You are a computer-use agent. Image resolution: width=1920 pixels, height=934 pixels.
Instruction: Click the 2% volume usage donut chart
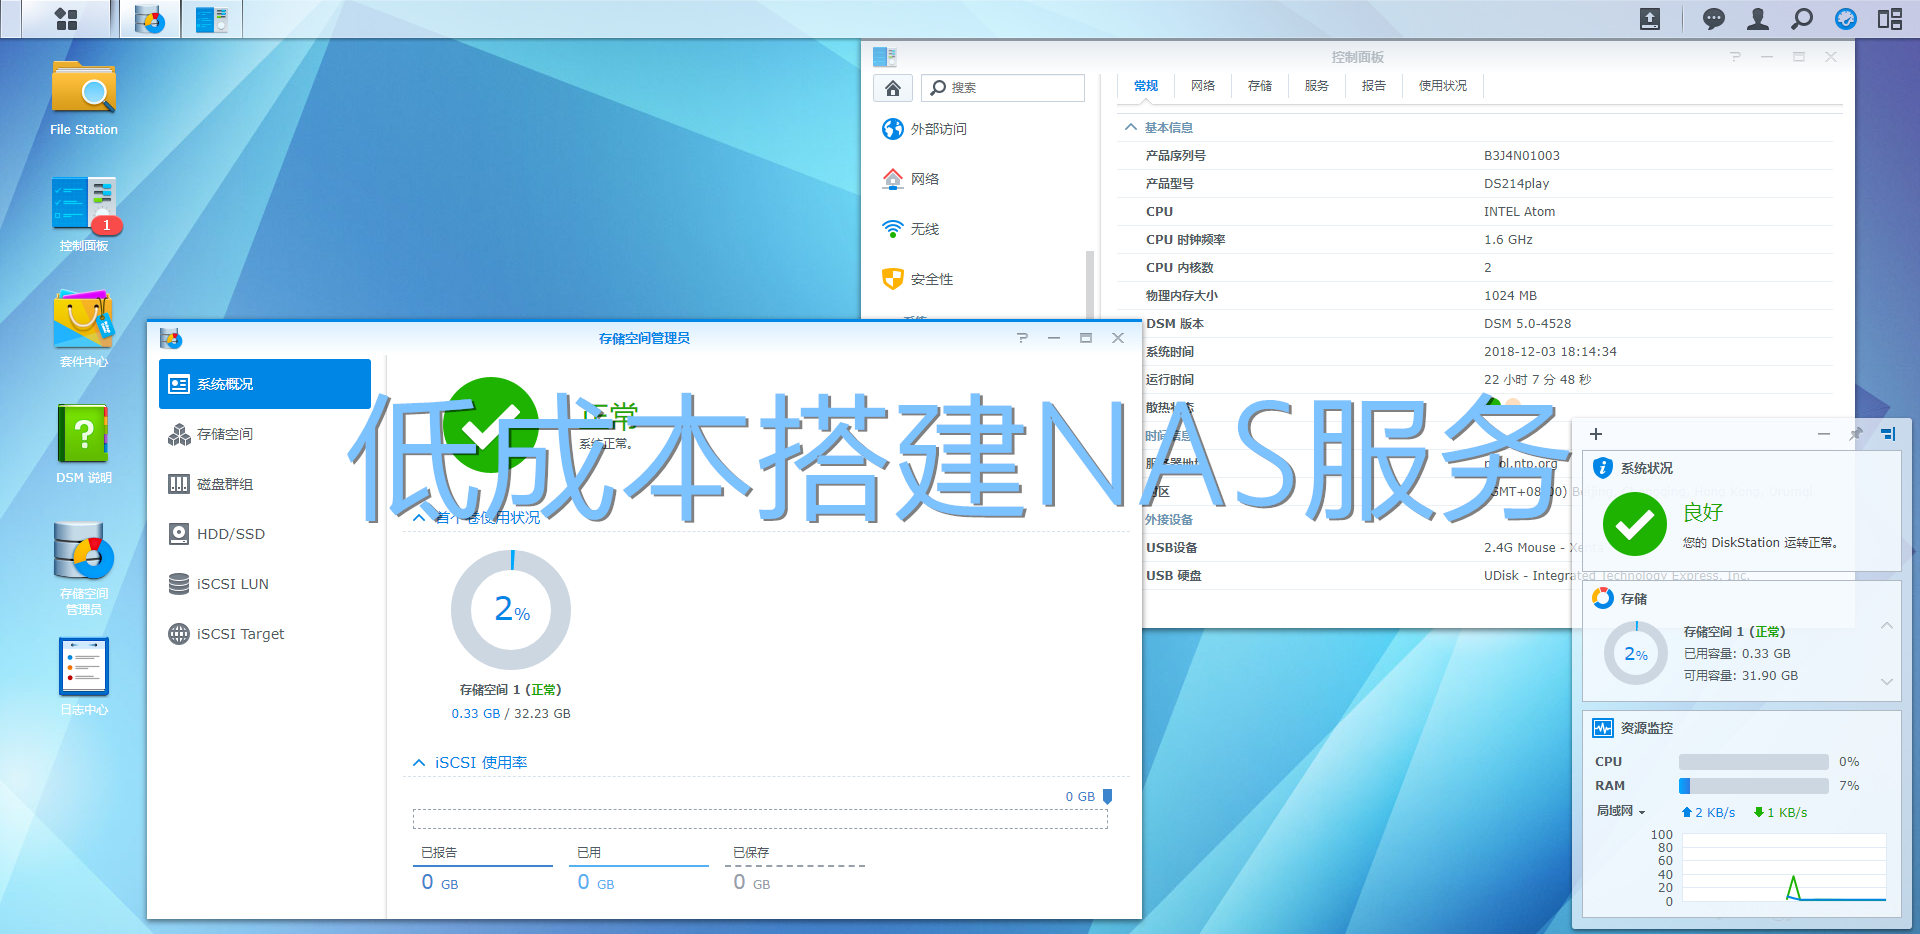(x=511, y=610)
